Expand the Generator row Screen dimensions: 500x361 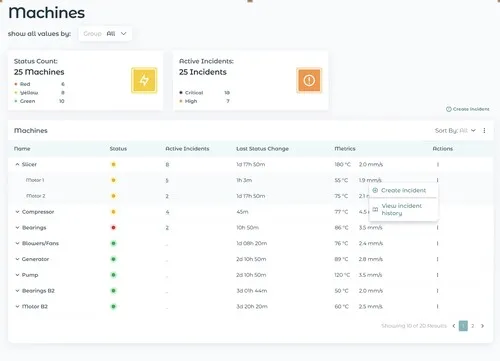(17, 259)
